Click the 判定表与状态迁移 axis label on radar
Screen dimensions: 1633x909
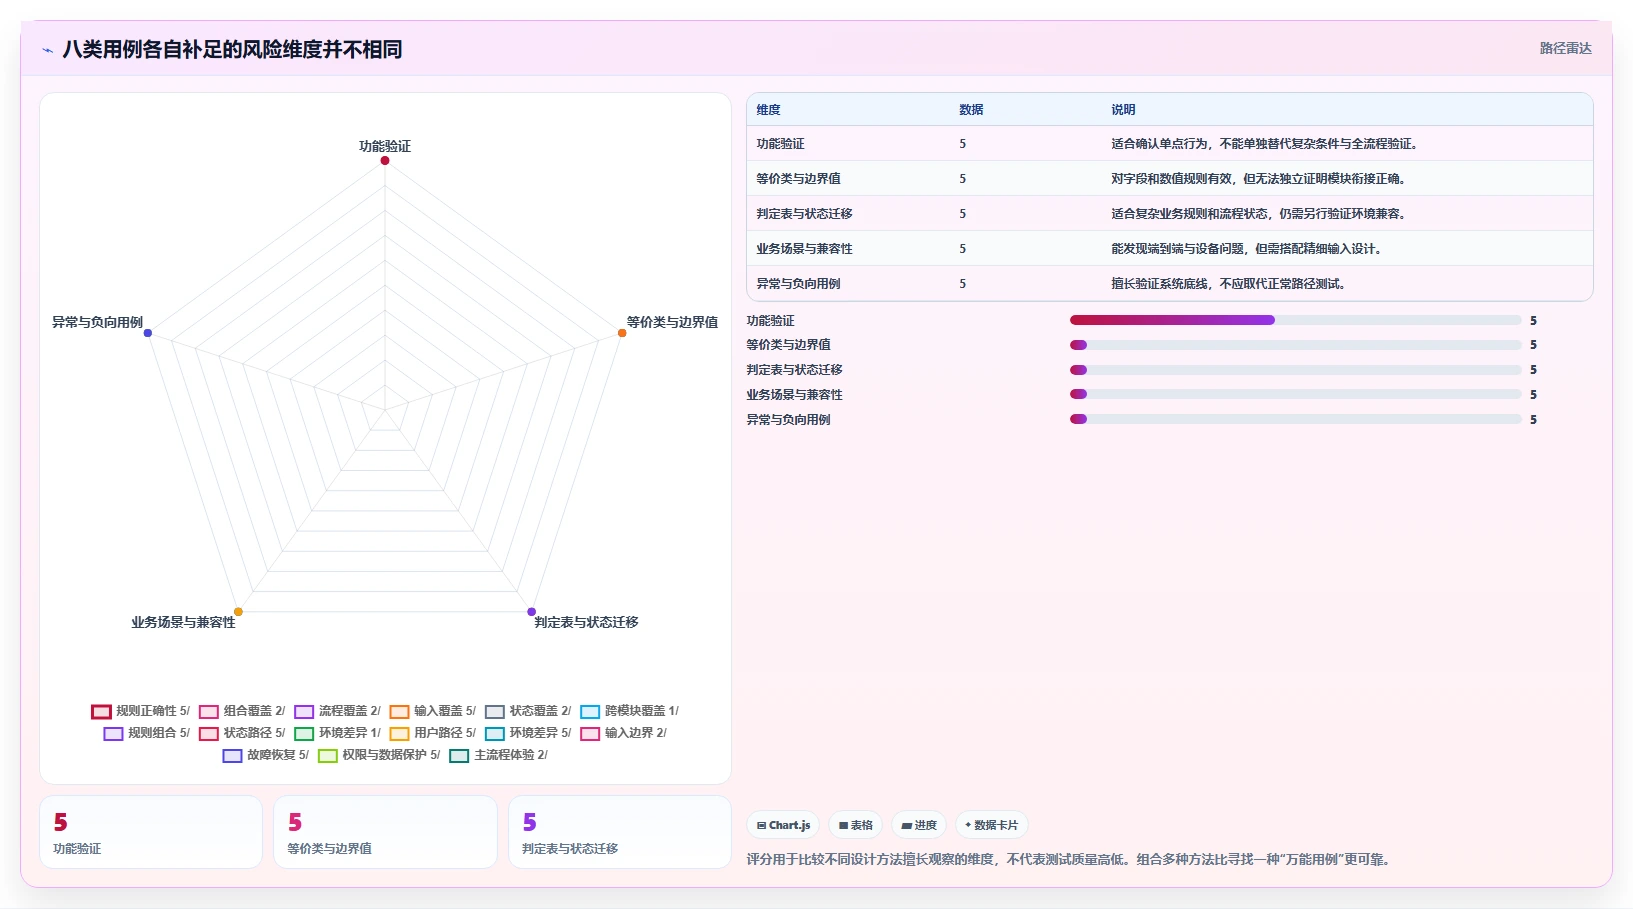586,622
